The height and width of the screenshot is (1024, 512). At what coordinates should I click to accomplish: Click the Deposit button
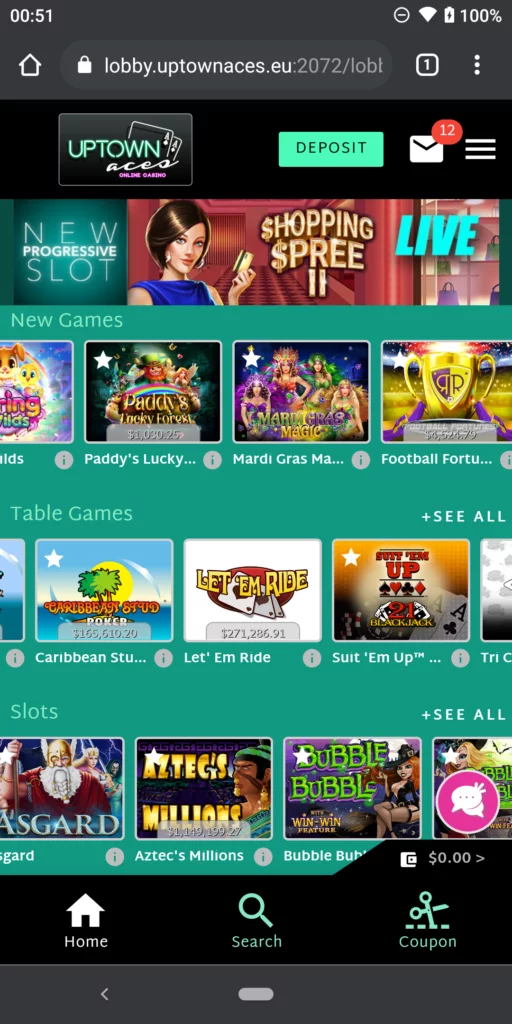click(x=331, y=149)
